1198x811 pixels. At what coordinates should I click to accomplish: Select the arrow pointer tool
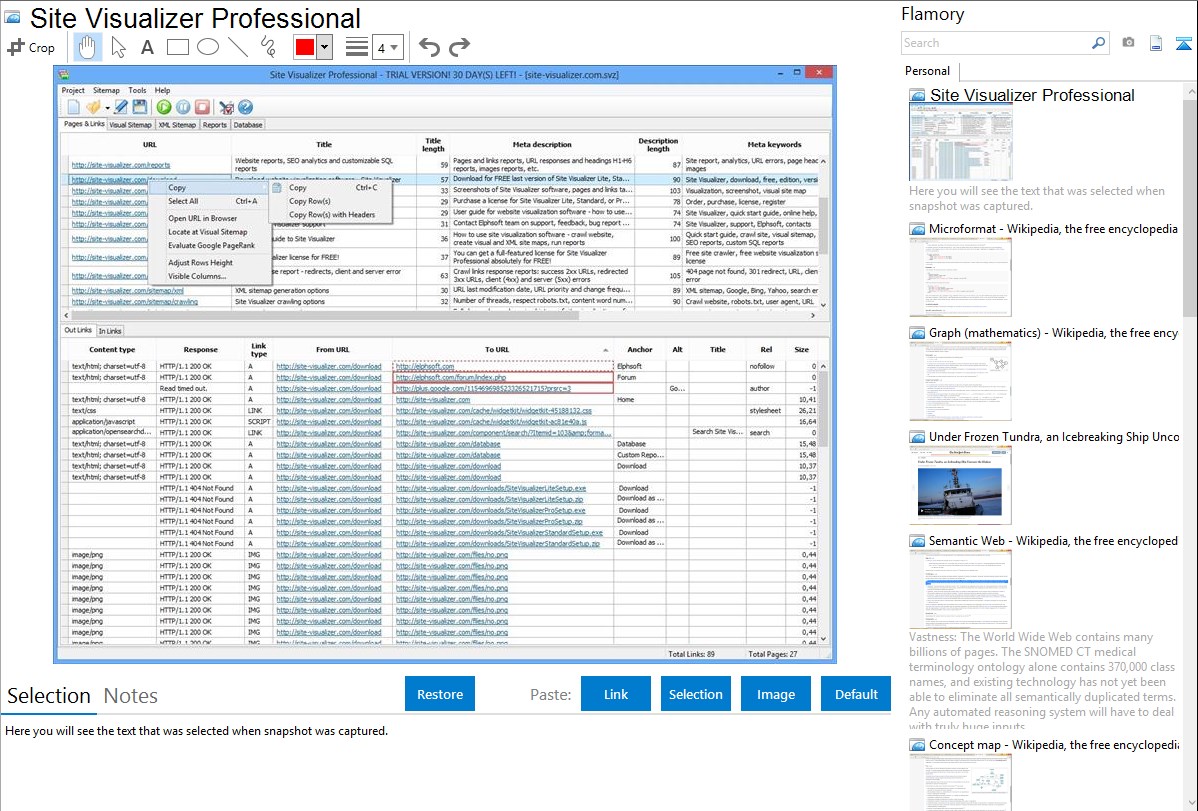pos(118,47)
